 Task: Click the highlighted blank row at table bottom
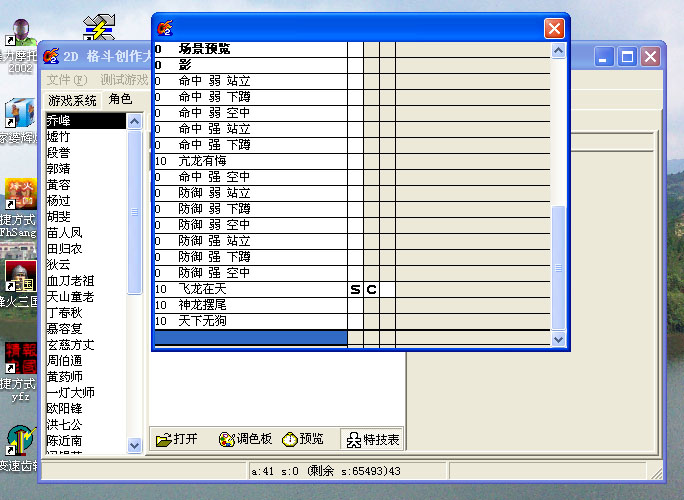point(251,338)
